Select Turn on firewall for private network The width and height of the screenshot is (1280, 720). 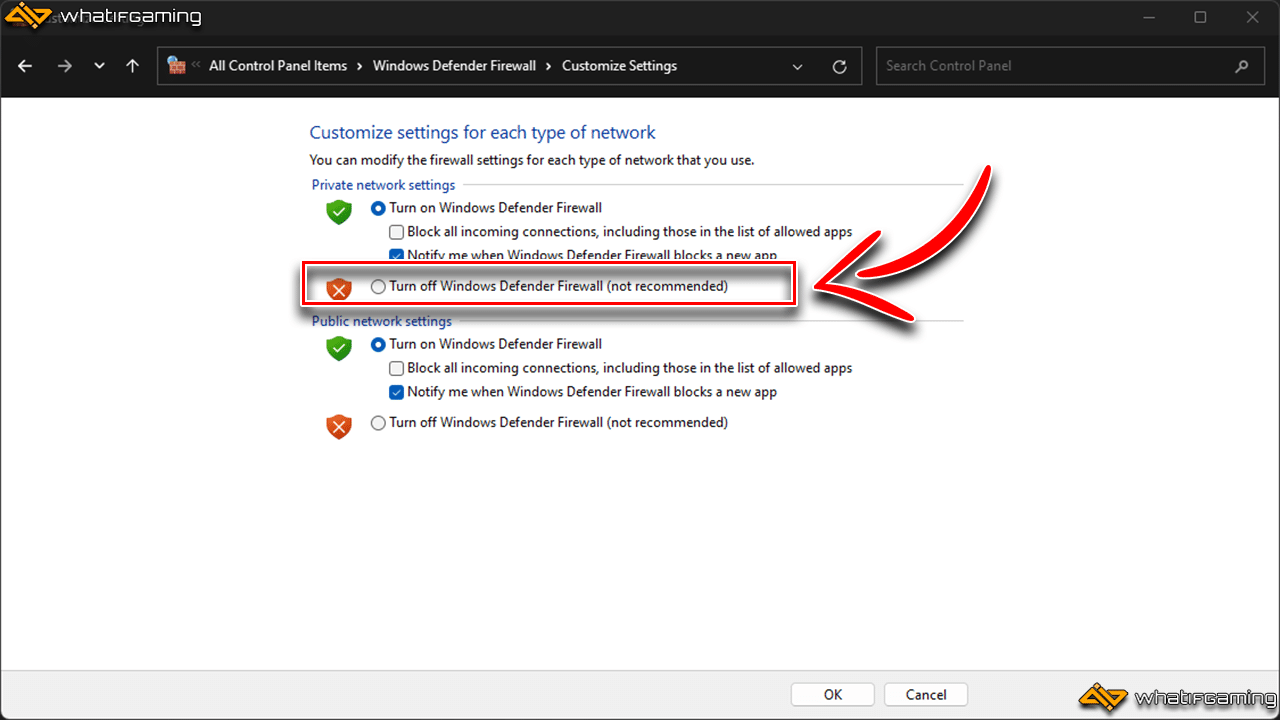(378, 209)
